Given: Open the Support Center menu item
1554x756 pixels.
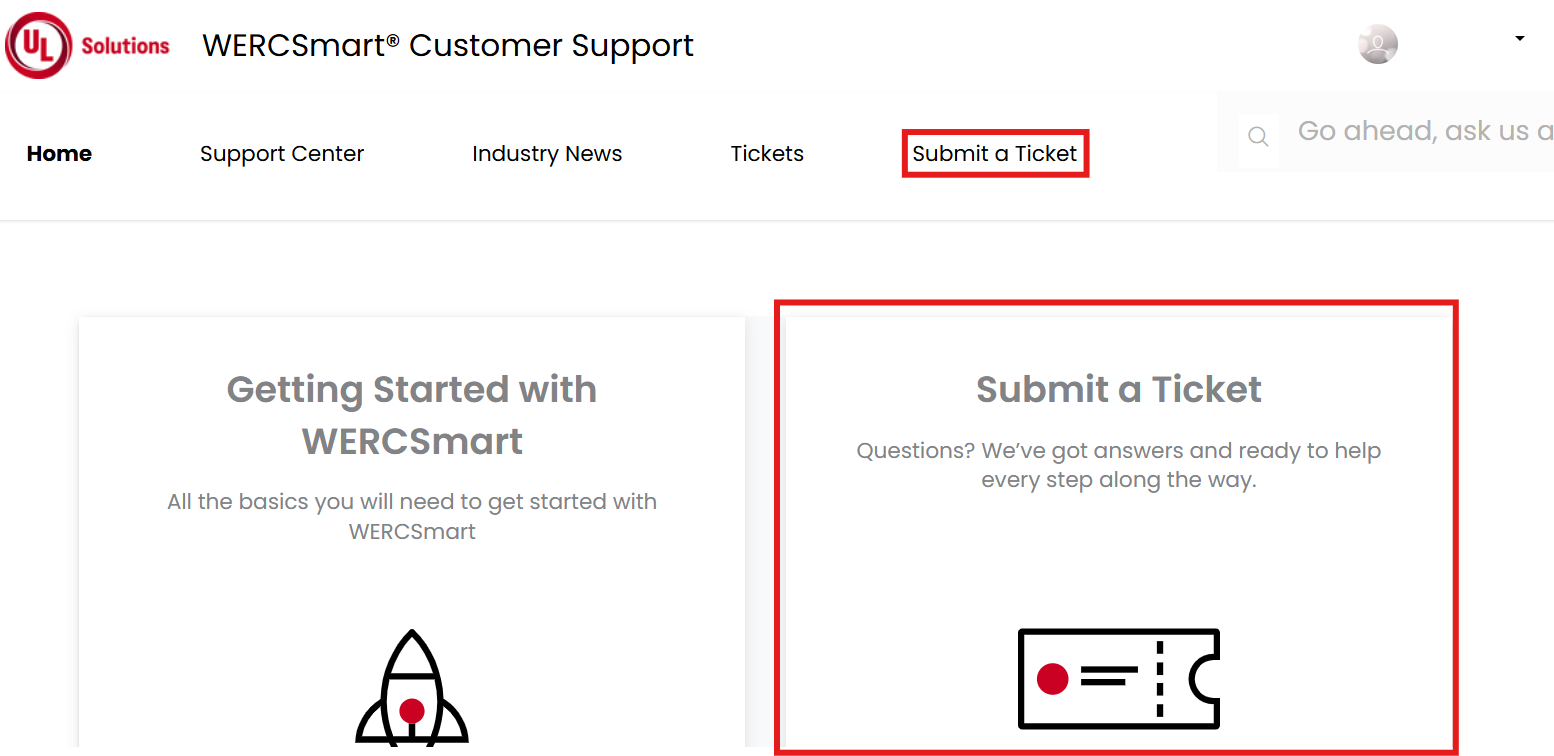Looking at the screenshot, I should click(282, 154).
